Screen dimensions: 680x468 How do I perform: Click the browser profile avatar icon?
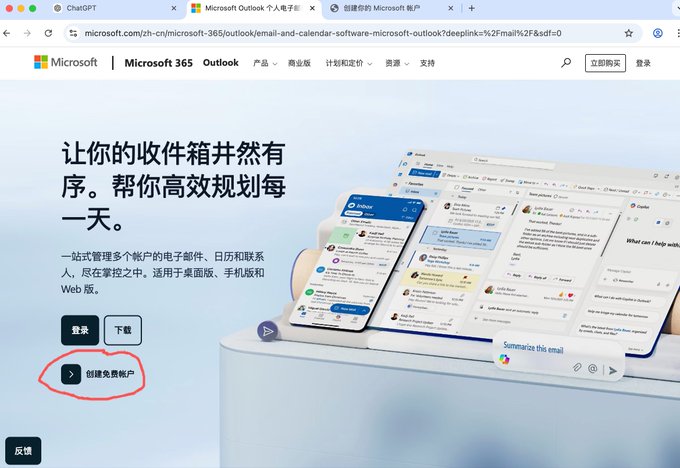click(657, 33)
